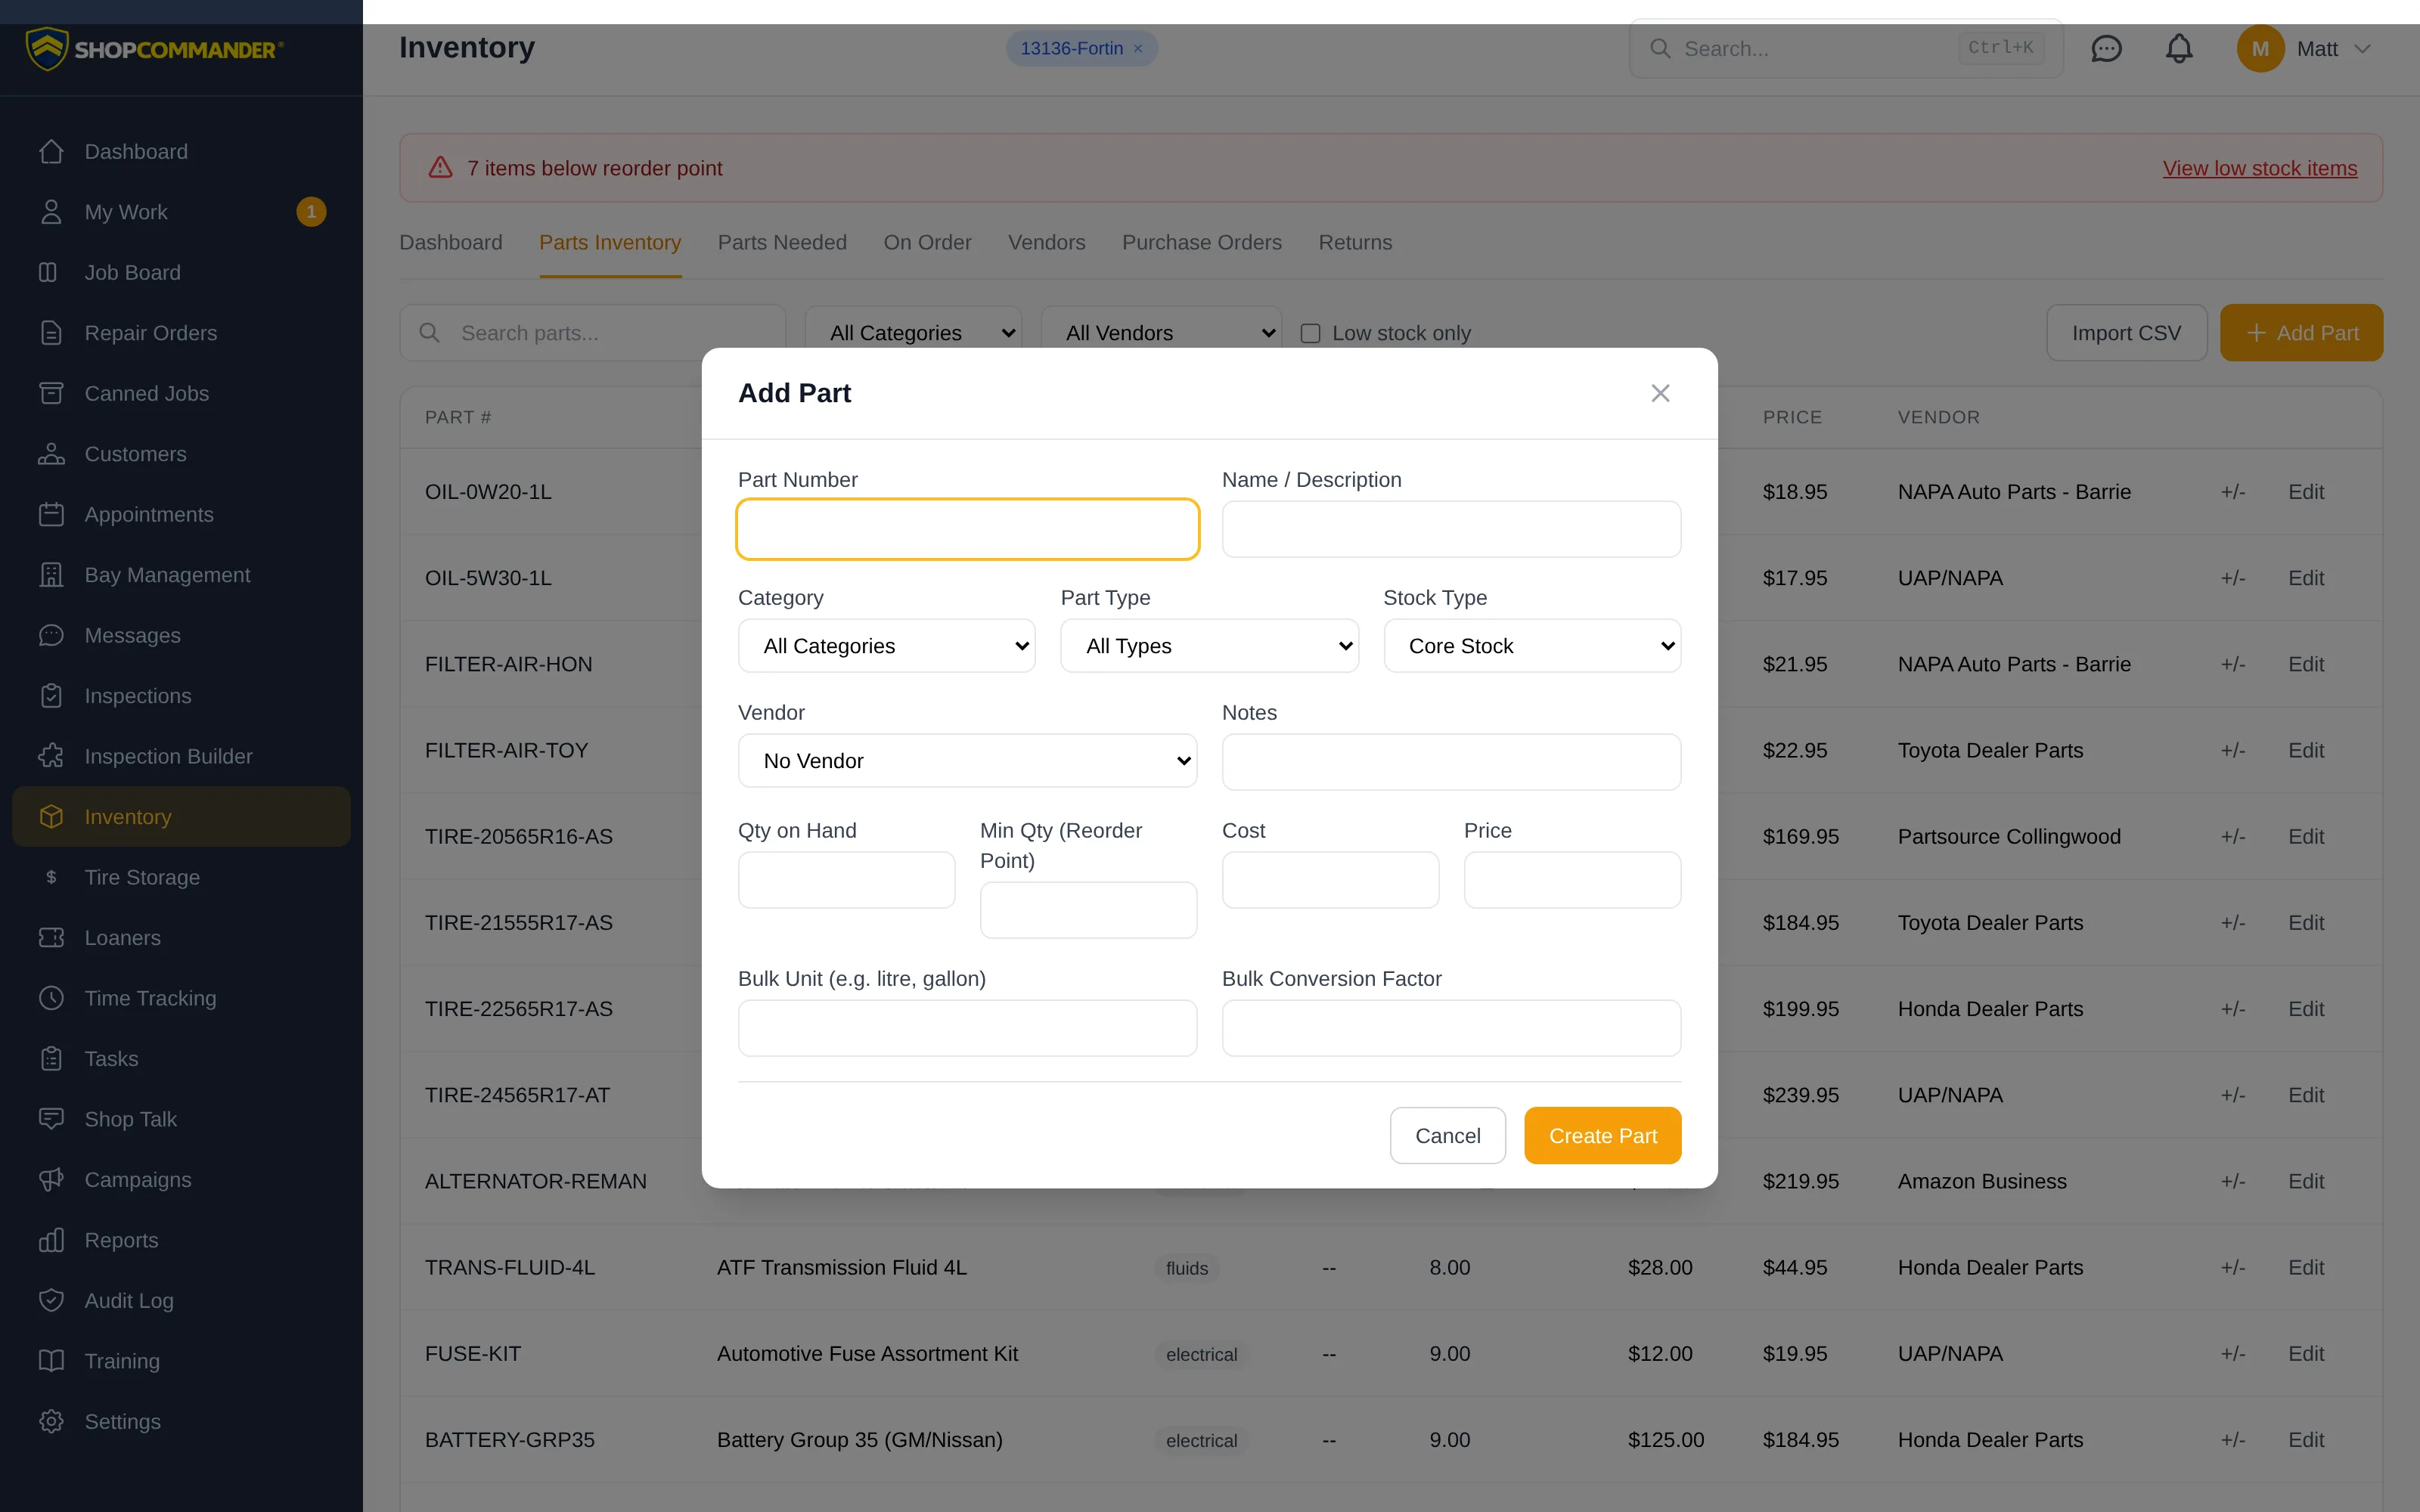Click the Name / Description field

click(1451, 529)
